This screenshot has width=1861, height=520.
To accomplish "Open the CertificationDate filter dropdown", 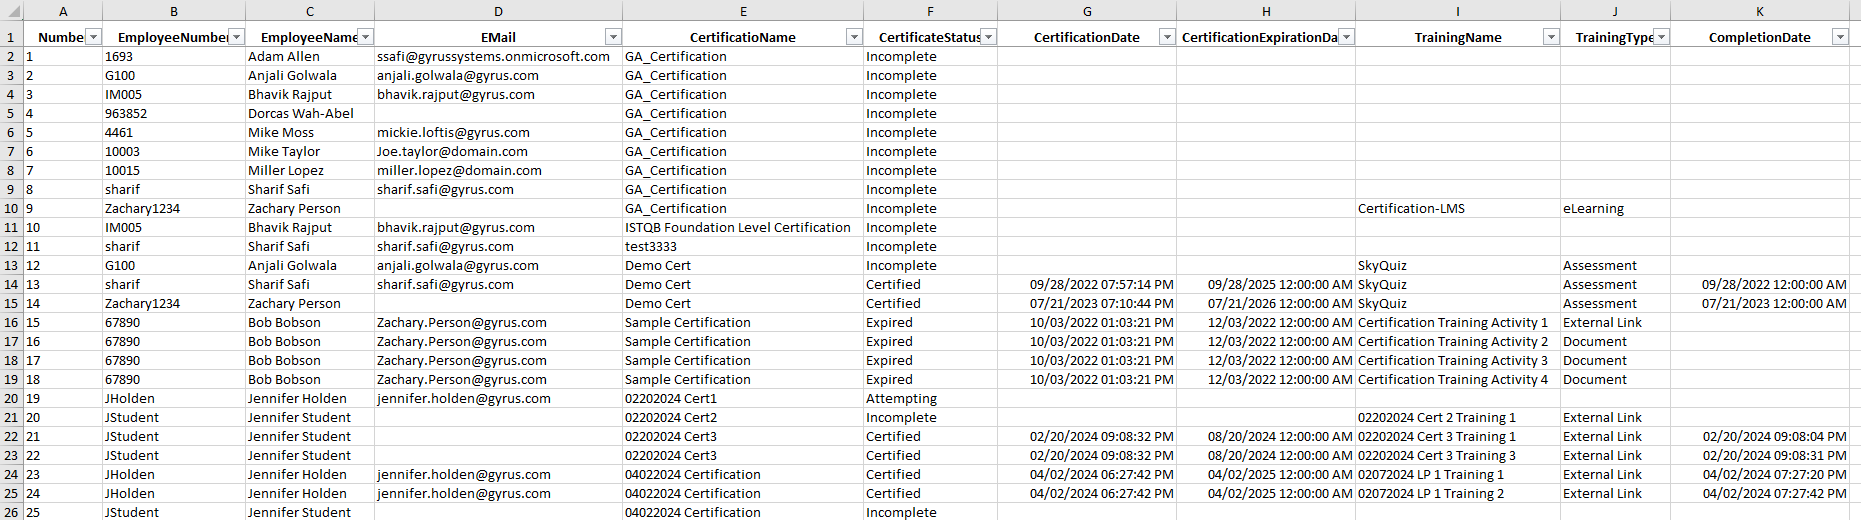I will (1166, 37).
